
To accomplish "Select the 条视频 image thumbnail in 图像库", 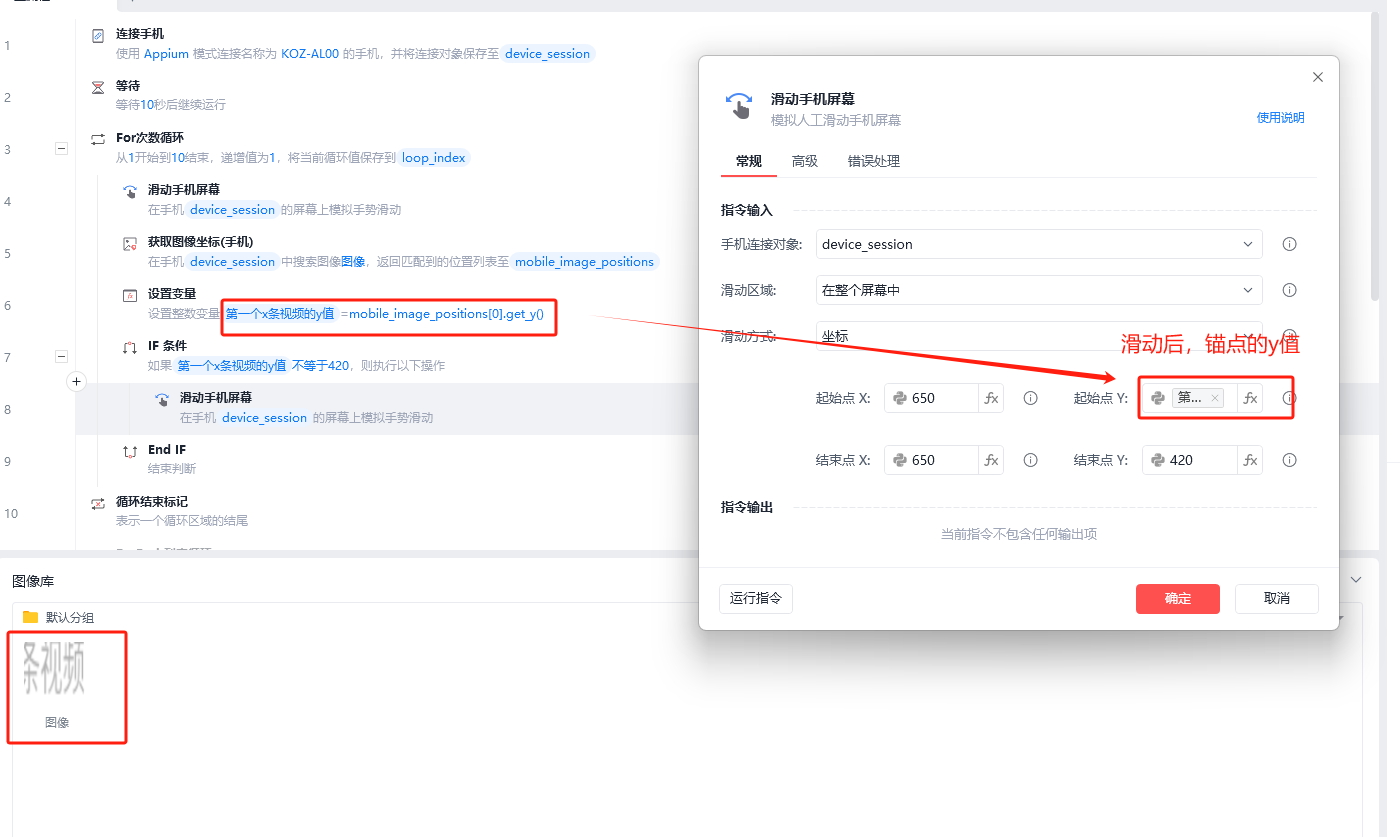I will click(56, 668).
